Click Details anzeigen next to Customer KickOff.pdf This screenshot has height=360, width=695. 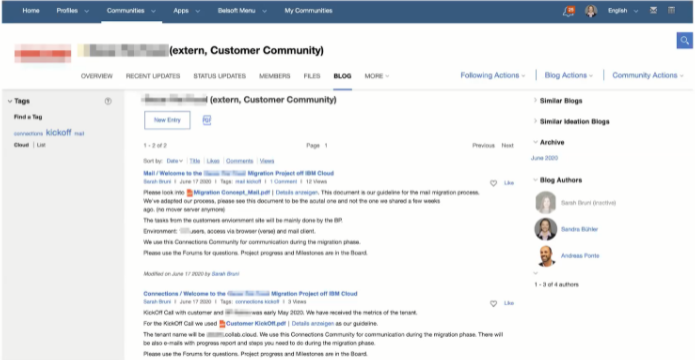point(313,324)
